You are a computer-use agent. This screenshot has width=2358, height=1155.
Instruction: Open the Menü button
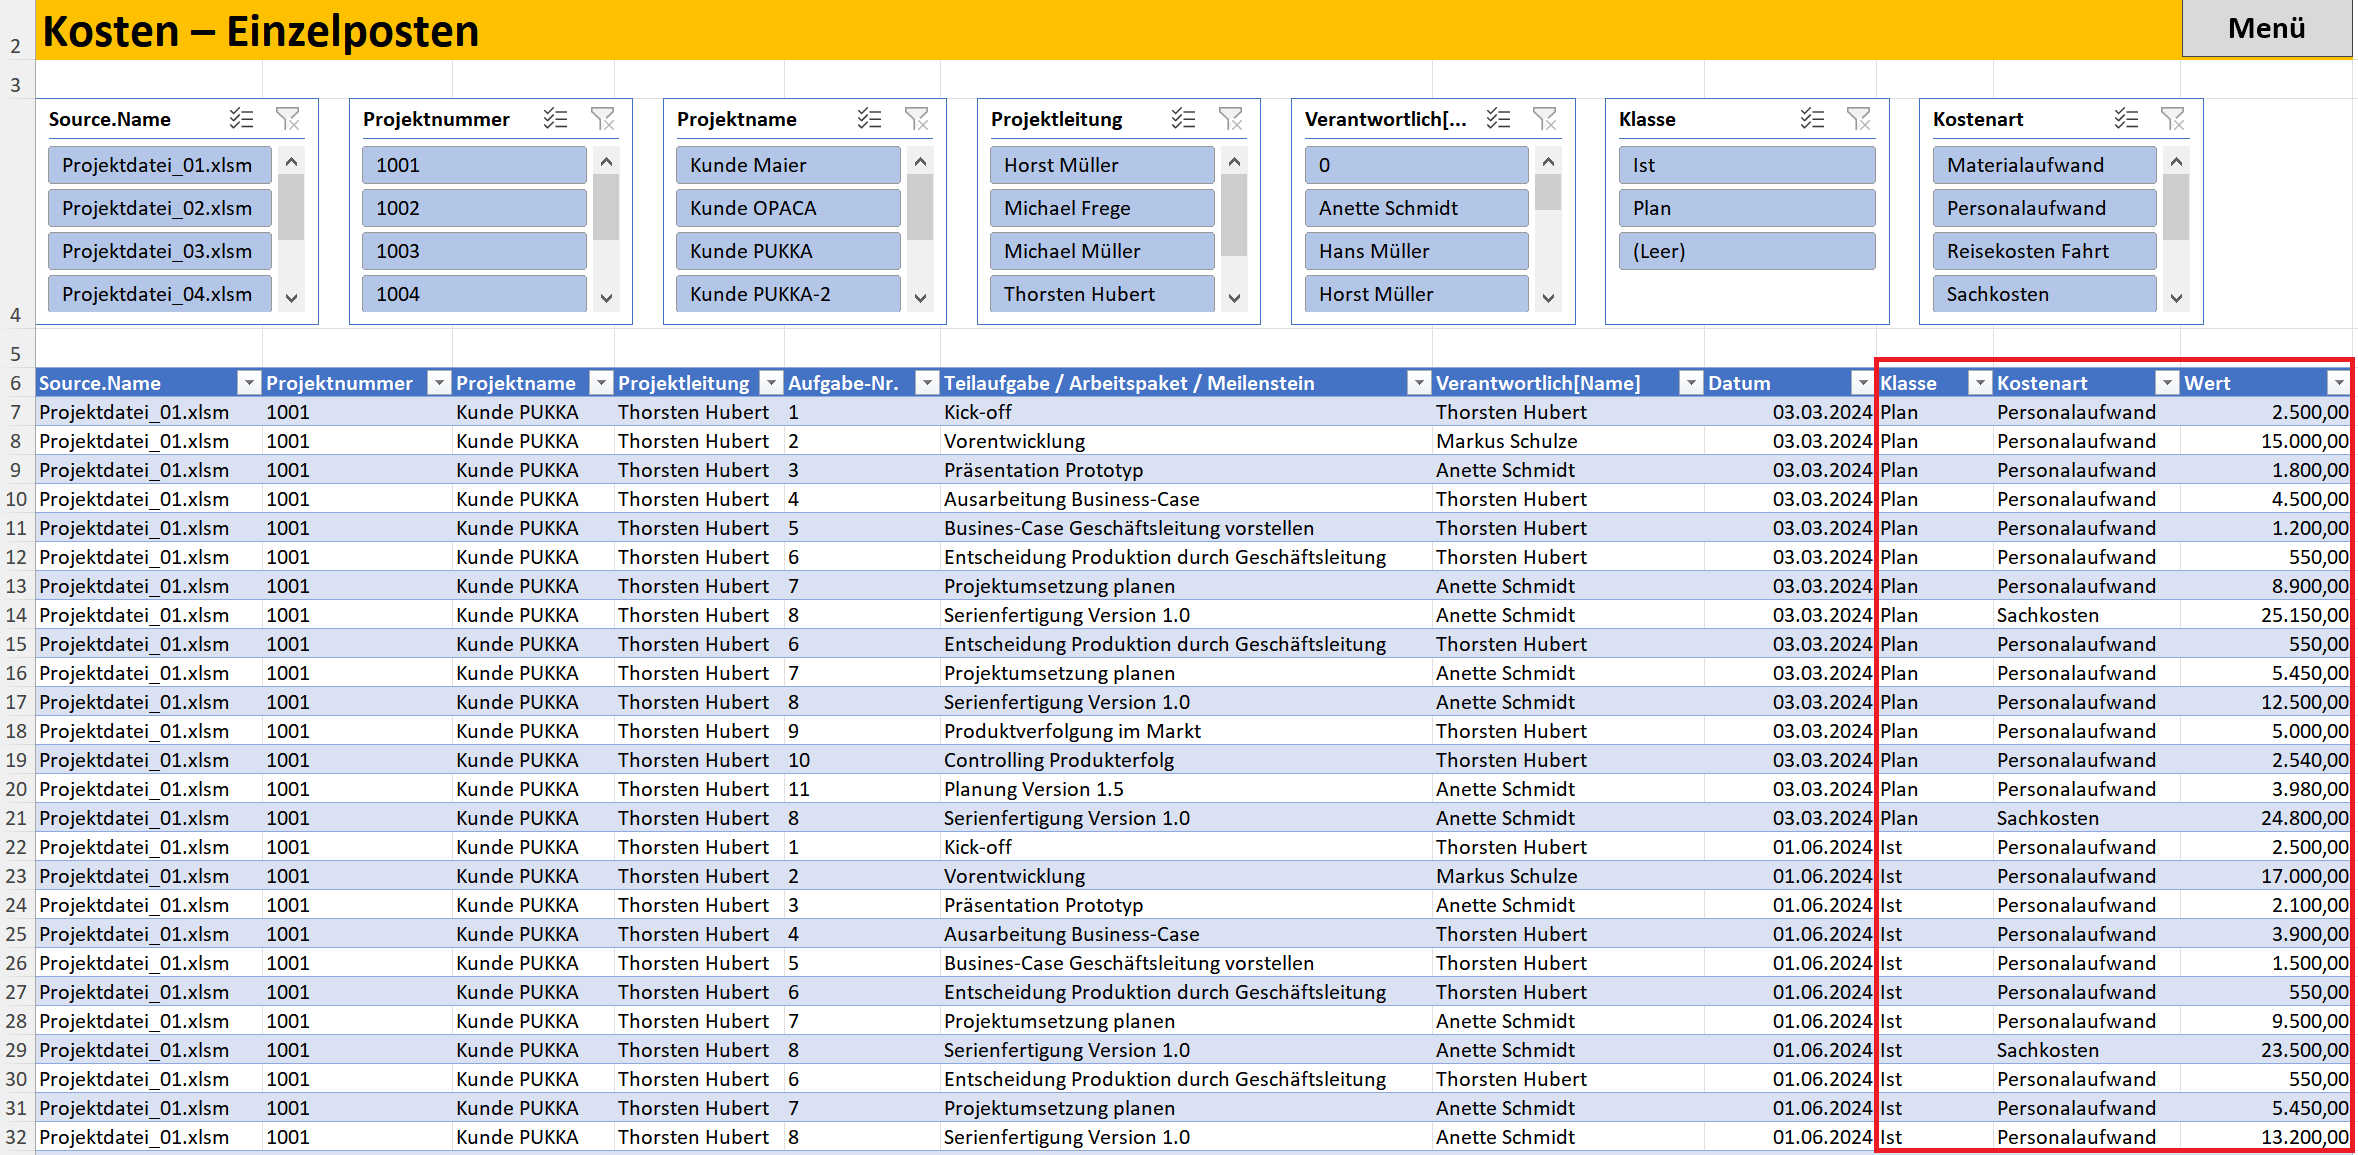[2266, 28]
